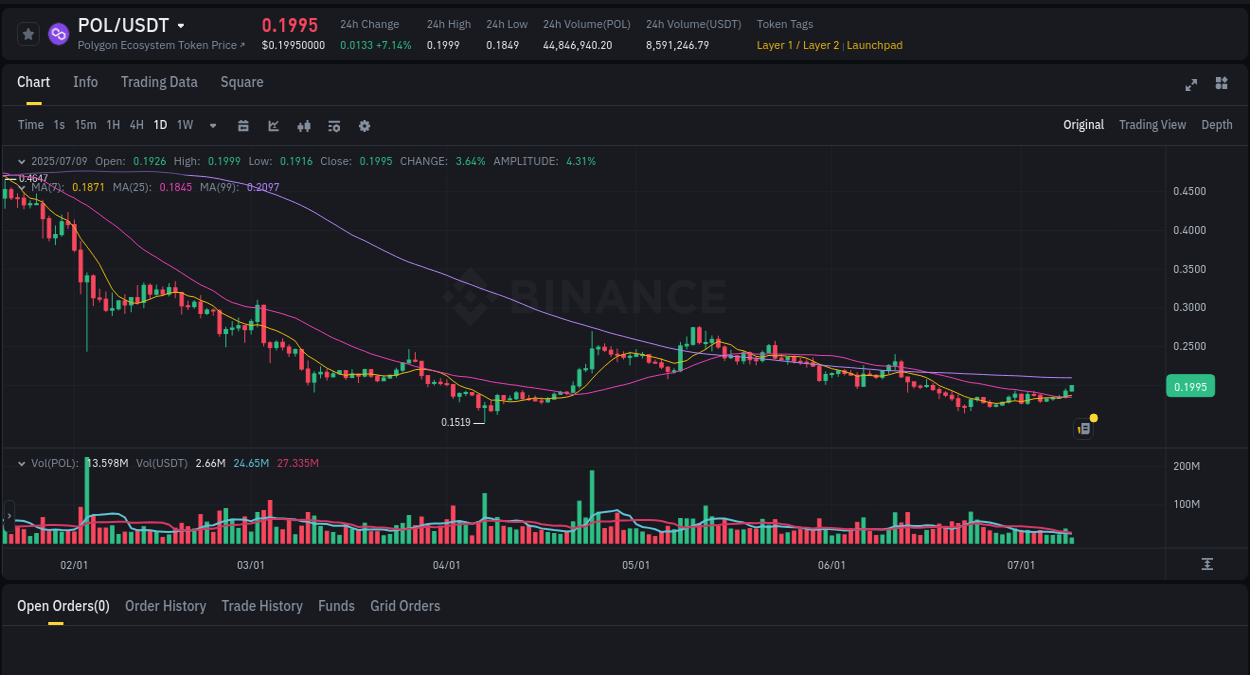Open the technical indicators icon
The height and width of the screenshot is (675, 1250).
coord(303,125)
